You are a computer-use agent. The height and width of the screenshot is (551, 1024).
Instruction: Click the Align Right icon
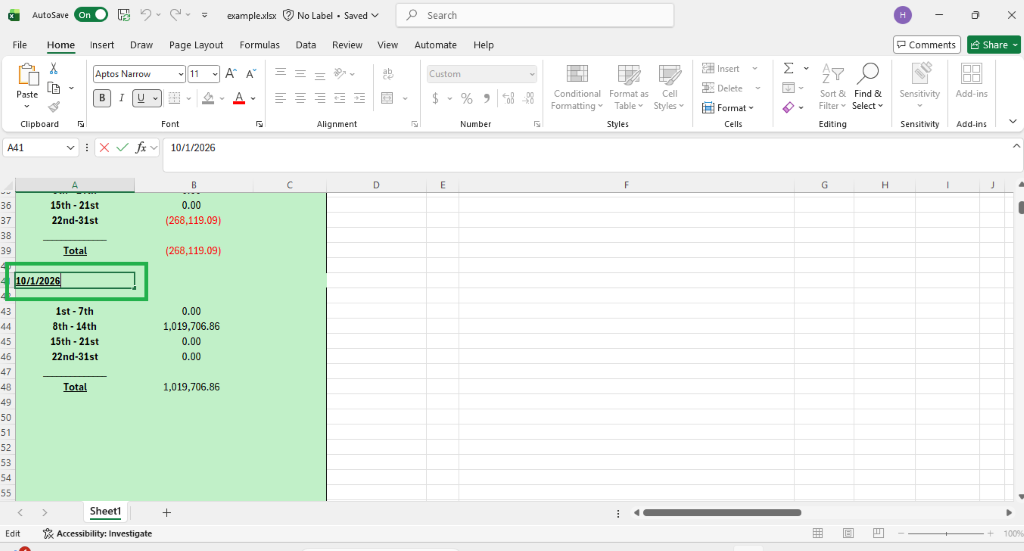[320, 99]
